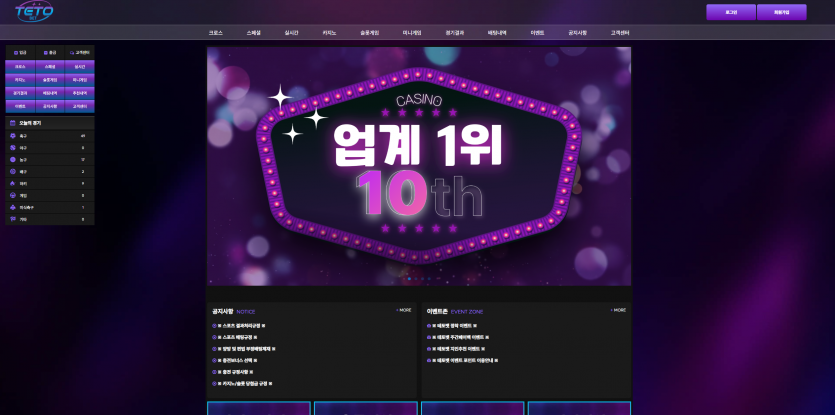Click the hockey (하키) icon in today's matches
This screenshot has width=835, height=415.
click(x=13, y=183)
